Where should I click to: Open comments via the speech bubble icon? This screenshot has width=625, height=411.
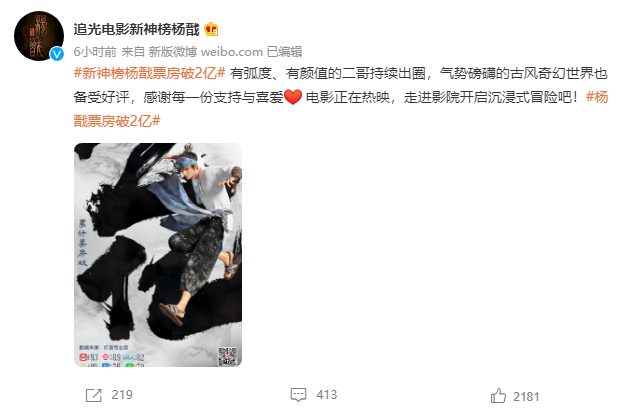(298, 395)
